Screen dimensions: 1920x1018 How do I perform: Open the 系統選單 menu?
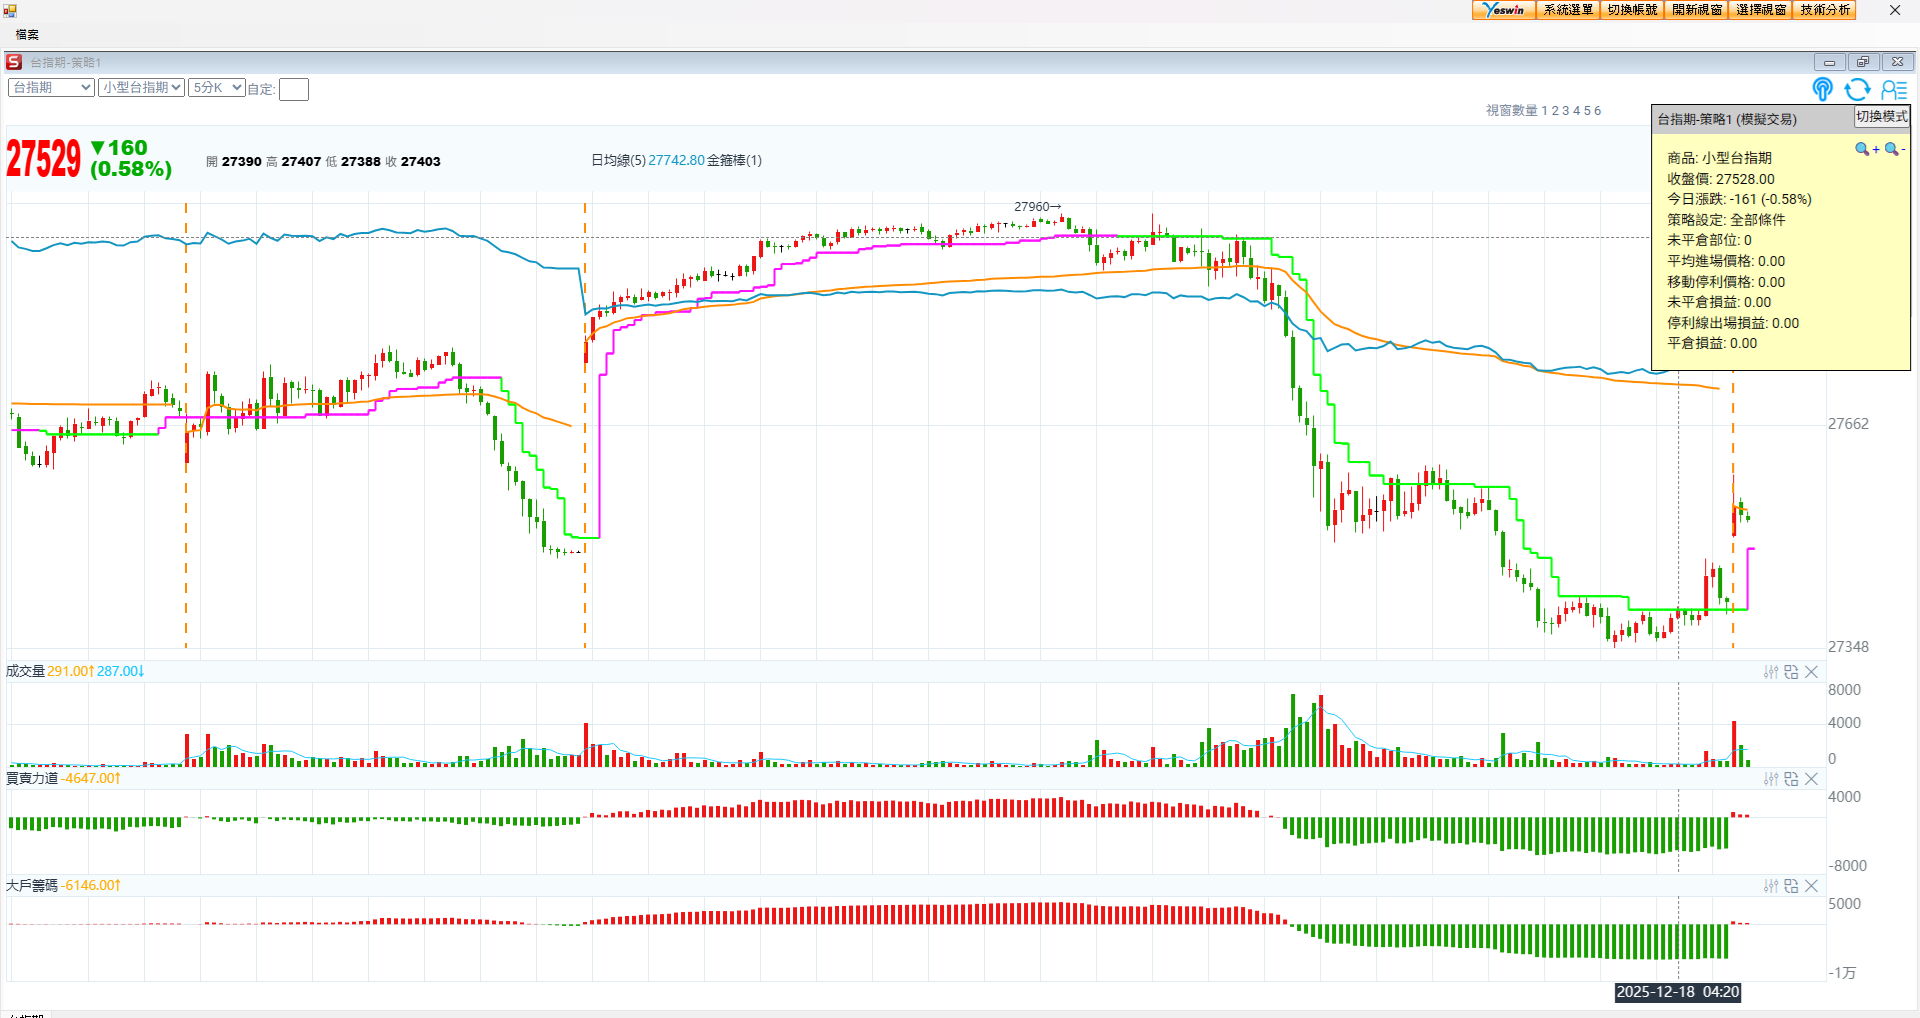(1568, 10)
